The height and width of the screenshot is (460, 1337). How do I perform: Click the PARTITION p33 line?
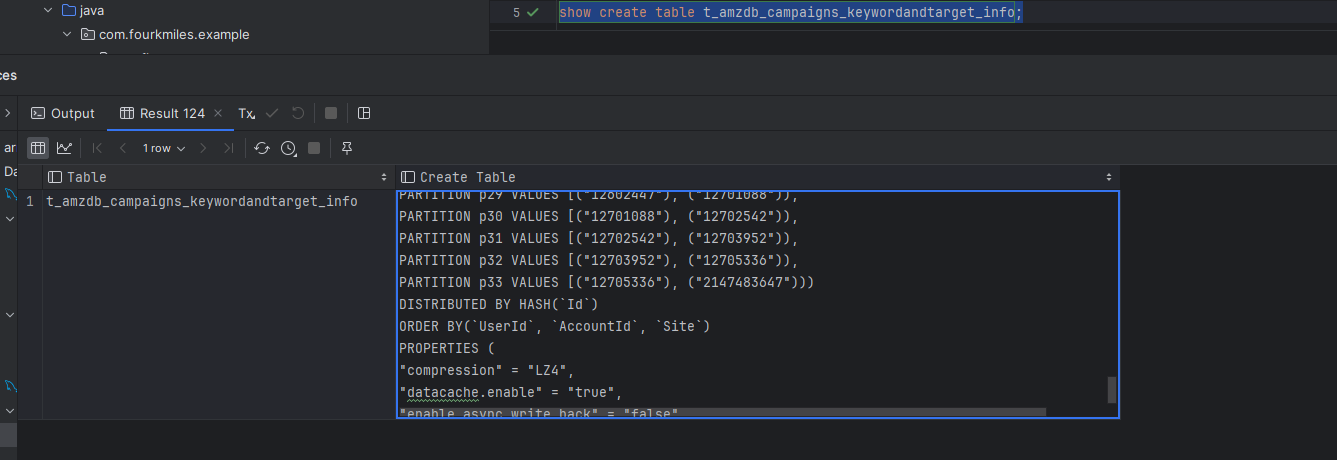pyautogui.click(x=607, y=282)
